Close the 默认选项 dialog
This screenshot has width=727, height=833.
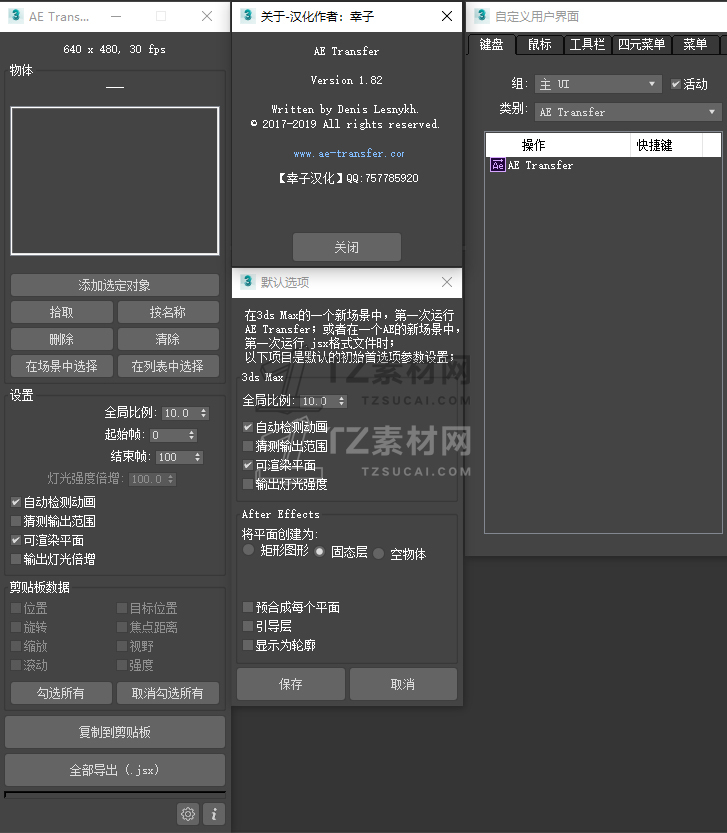447,282
